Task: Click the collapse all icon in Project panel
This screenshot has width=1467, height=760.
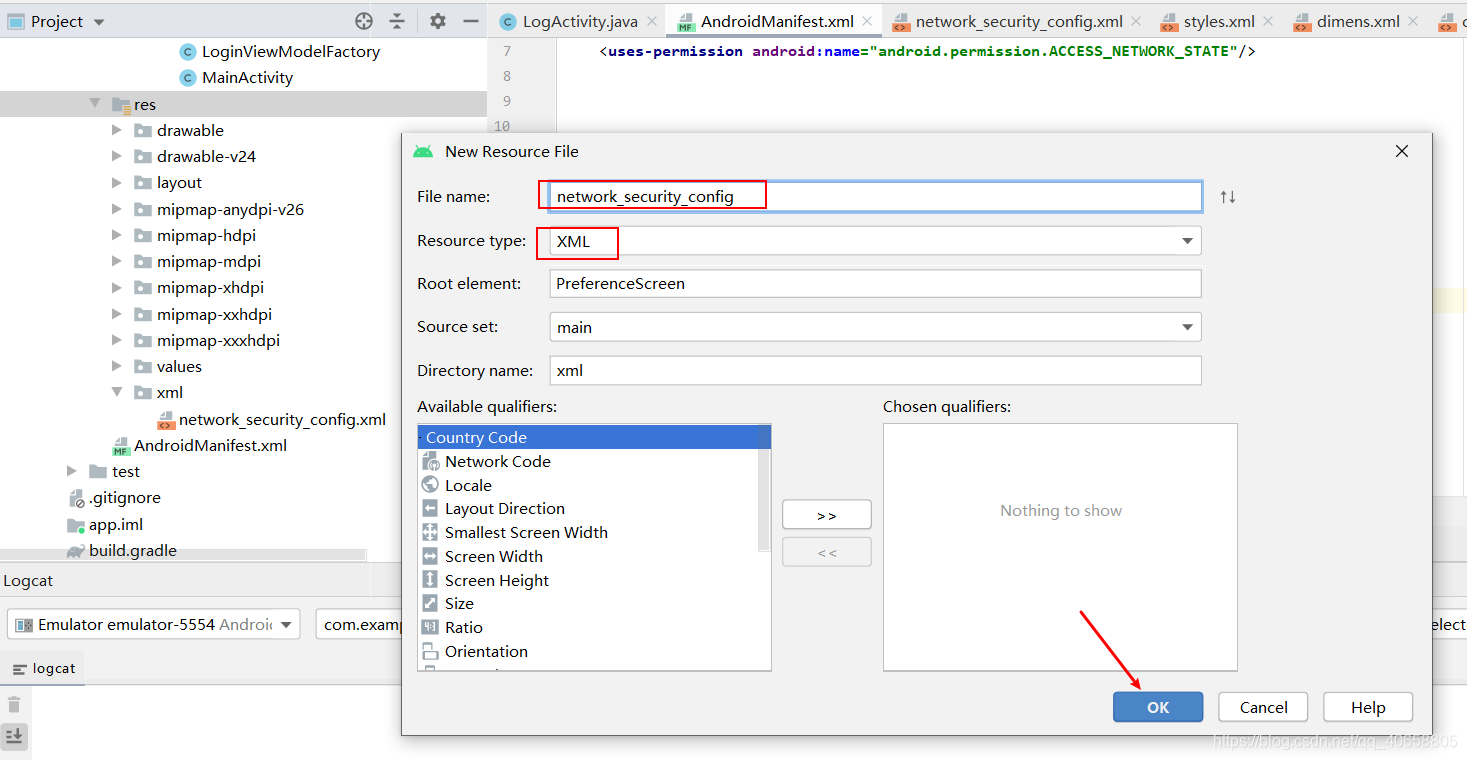Action: tap(398, 21)
